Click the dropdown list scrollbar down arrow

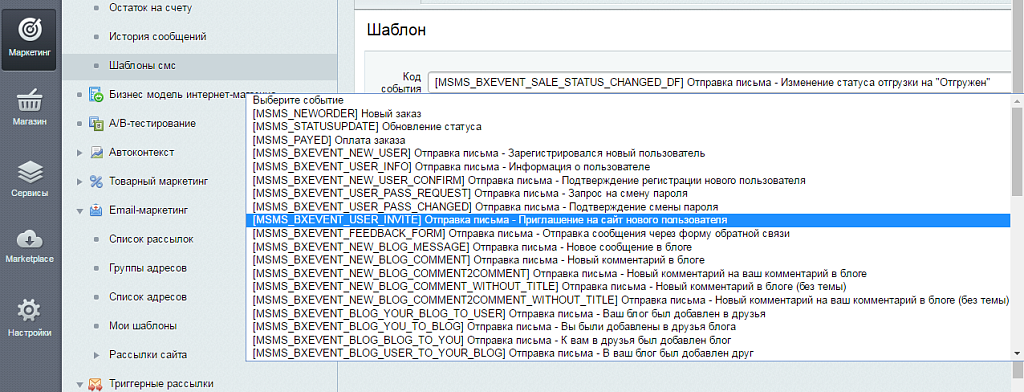[x=1017, y=353]
